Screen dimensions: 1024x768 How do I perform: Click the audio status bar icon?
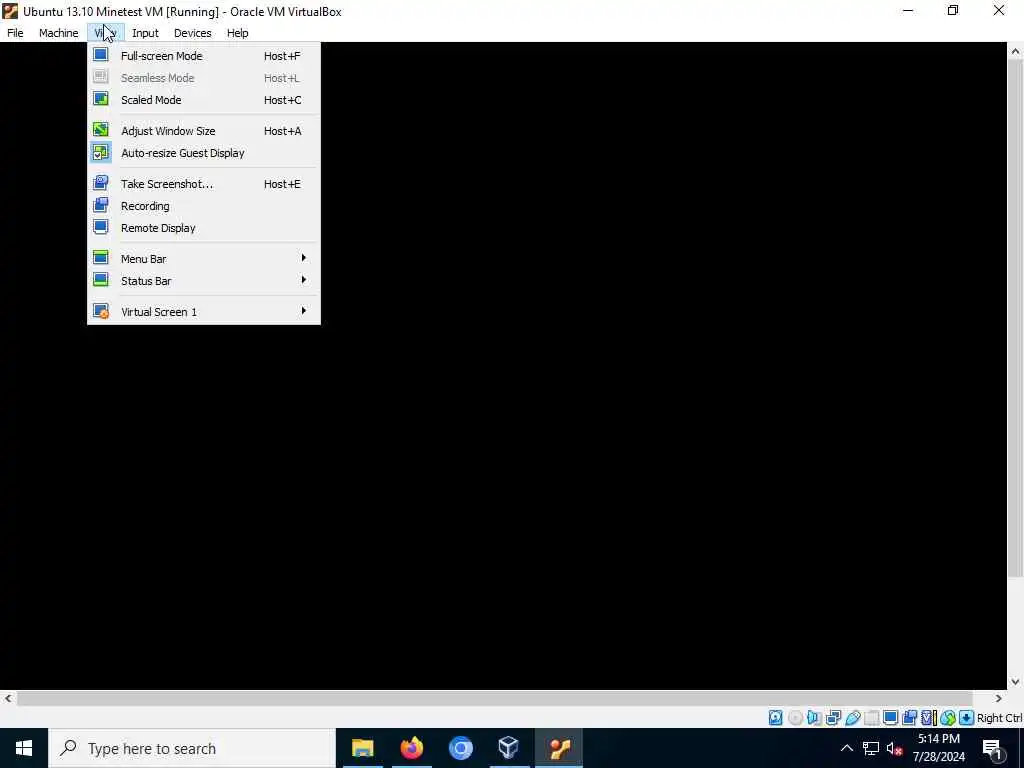coord(814,718)
